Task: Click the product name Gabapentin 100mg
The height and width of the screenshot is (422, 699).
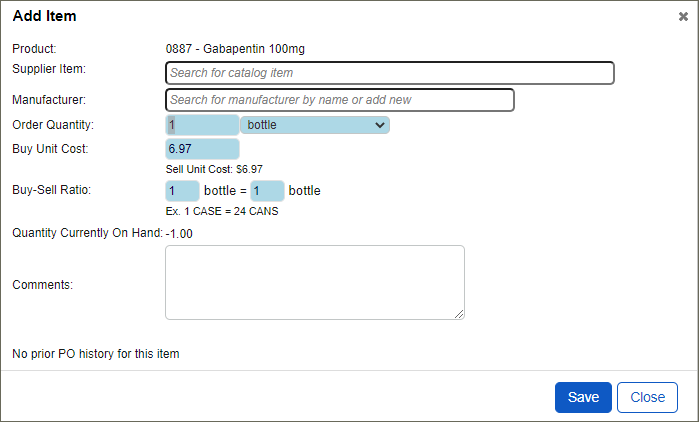Action: pos(254,49)
